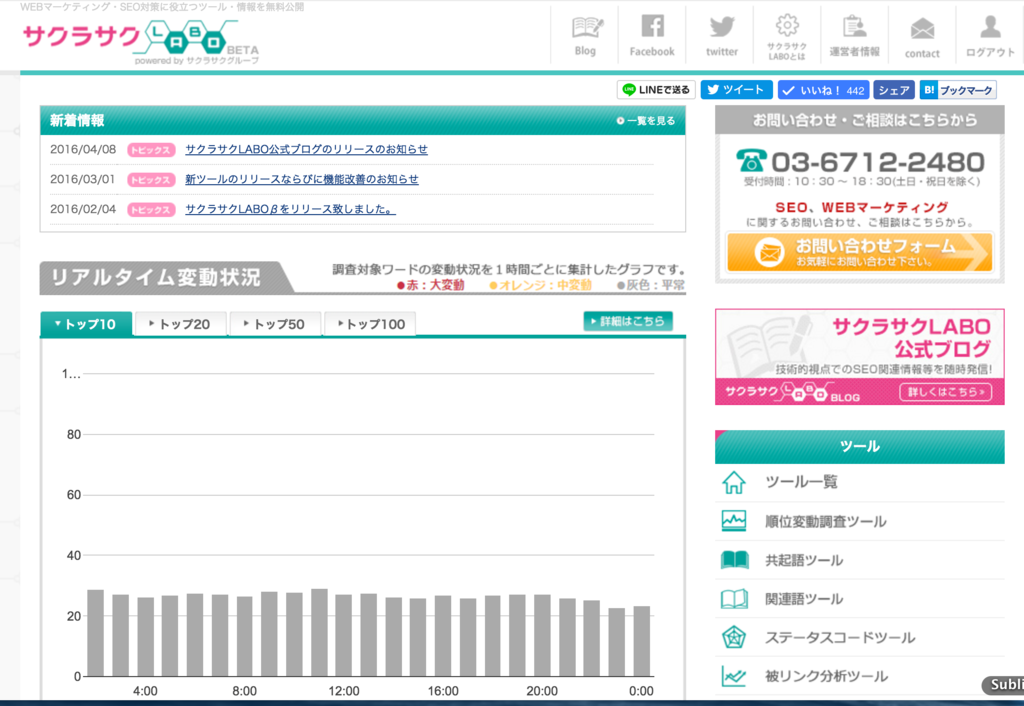Switch to the トップ100 tab
Viewport: 1024px width, 706px height.
[x=370, y=324]
